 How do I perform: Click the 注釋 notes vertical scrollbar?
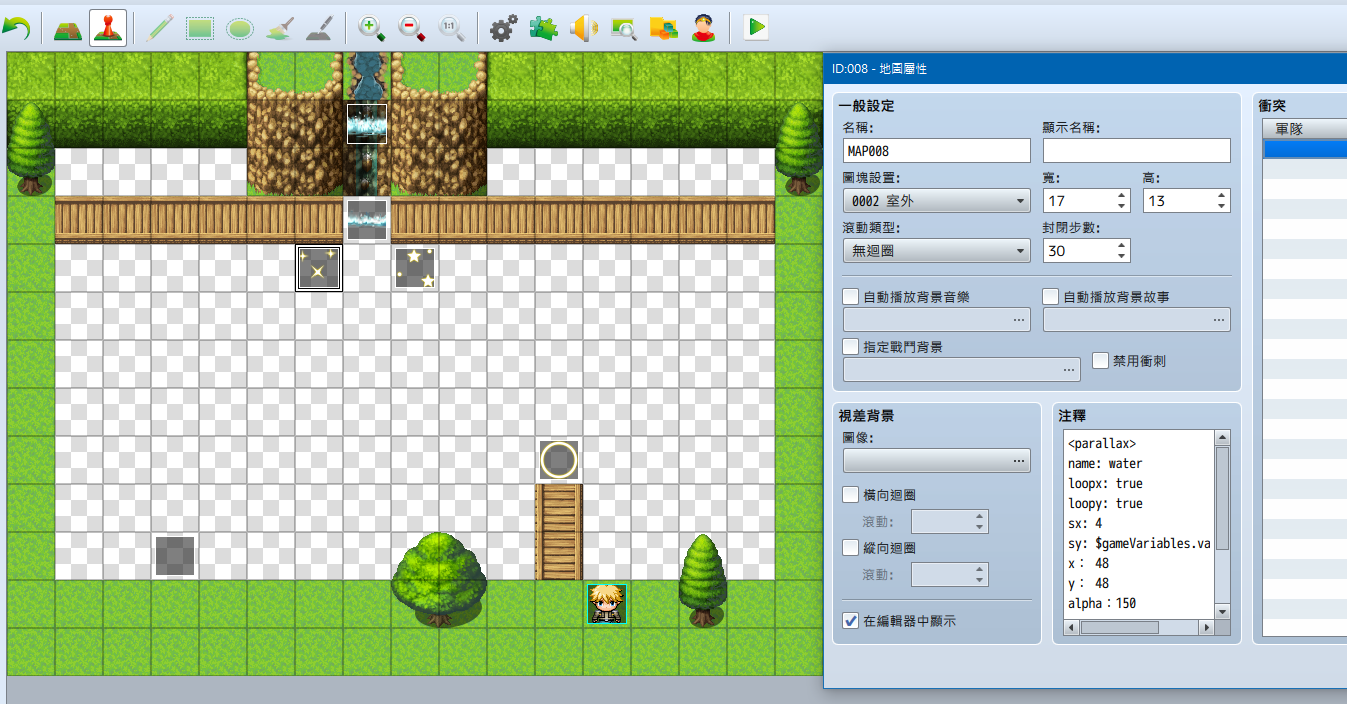(x=1222, y=525)
